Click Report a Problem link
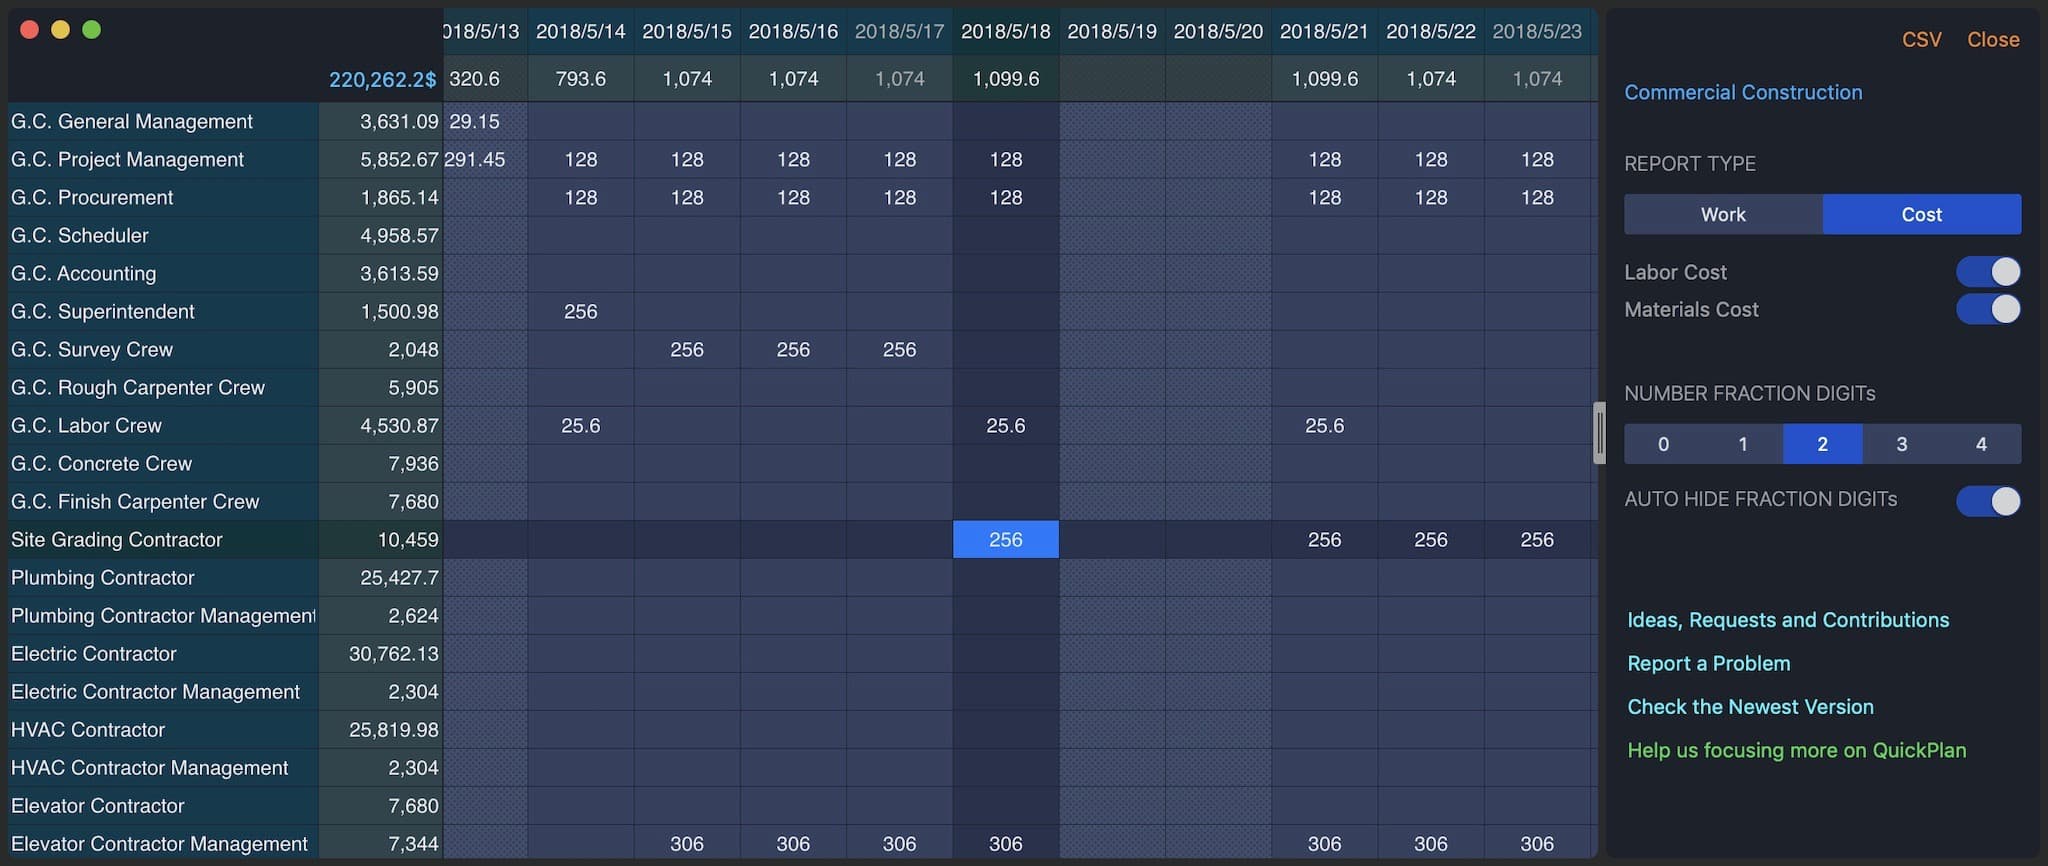Viewport: 2048px width, 866px height. [1708, 663]
